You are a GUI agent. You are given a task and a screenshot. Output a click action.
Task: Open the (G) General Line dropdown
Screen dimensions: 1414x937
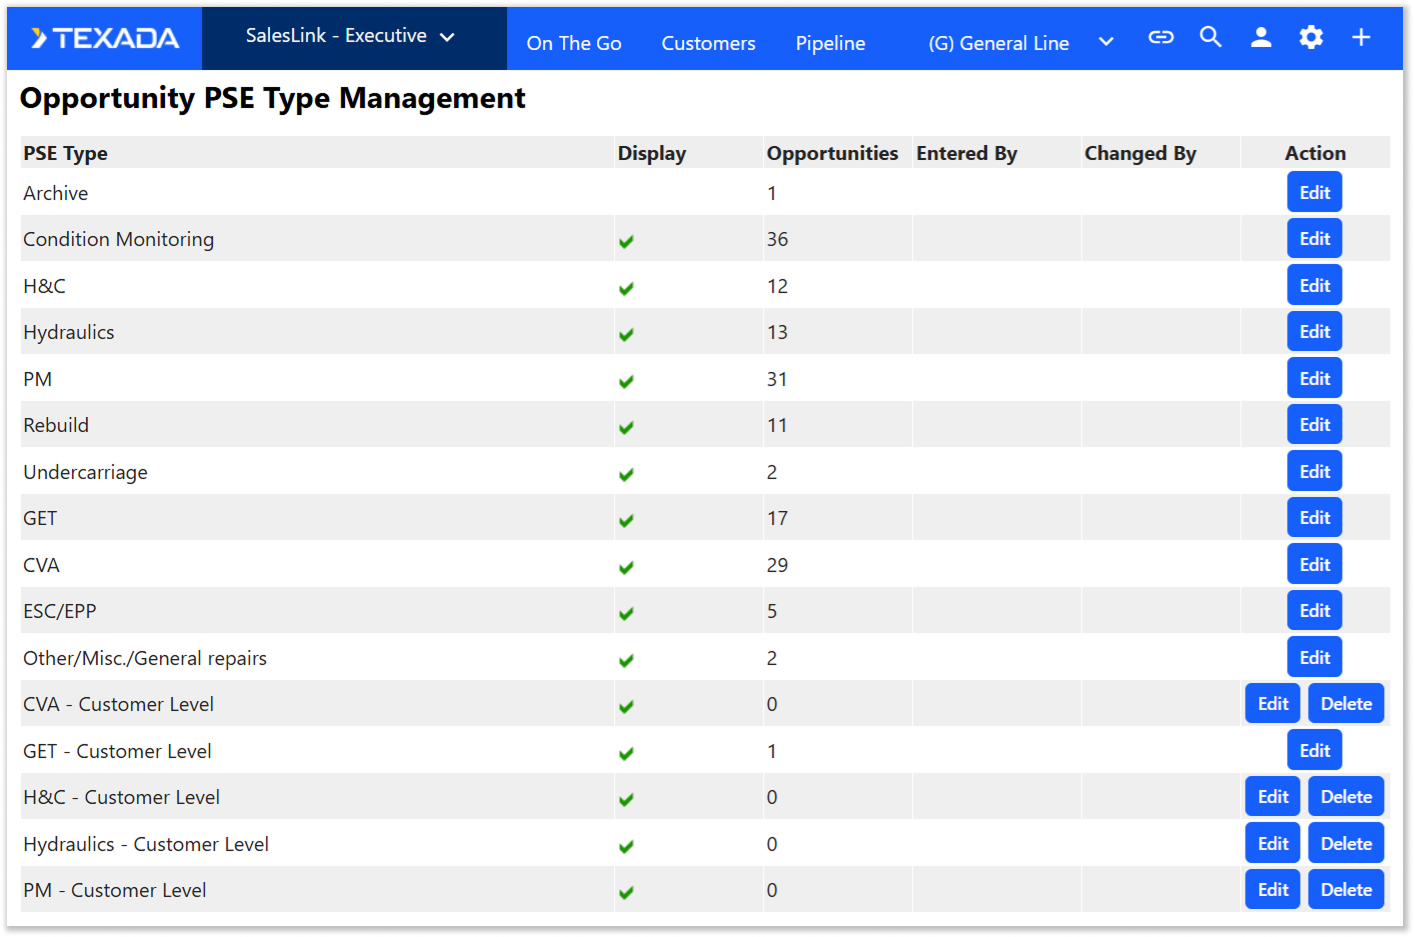tap(998, 43)
